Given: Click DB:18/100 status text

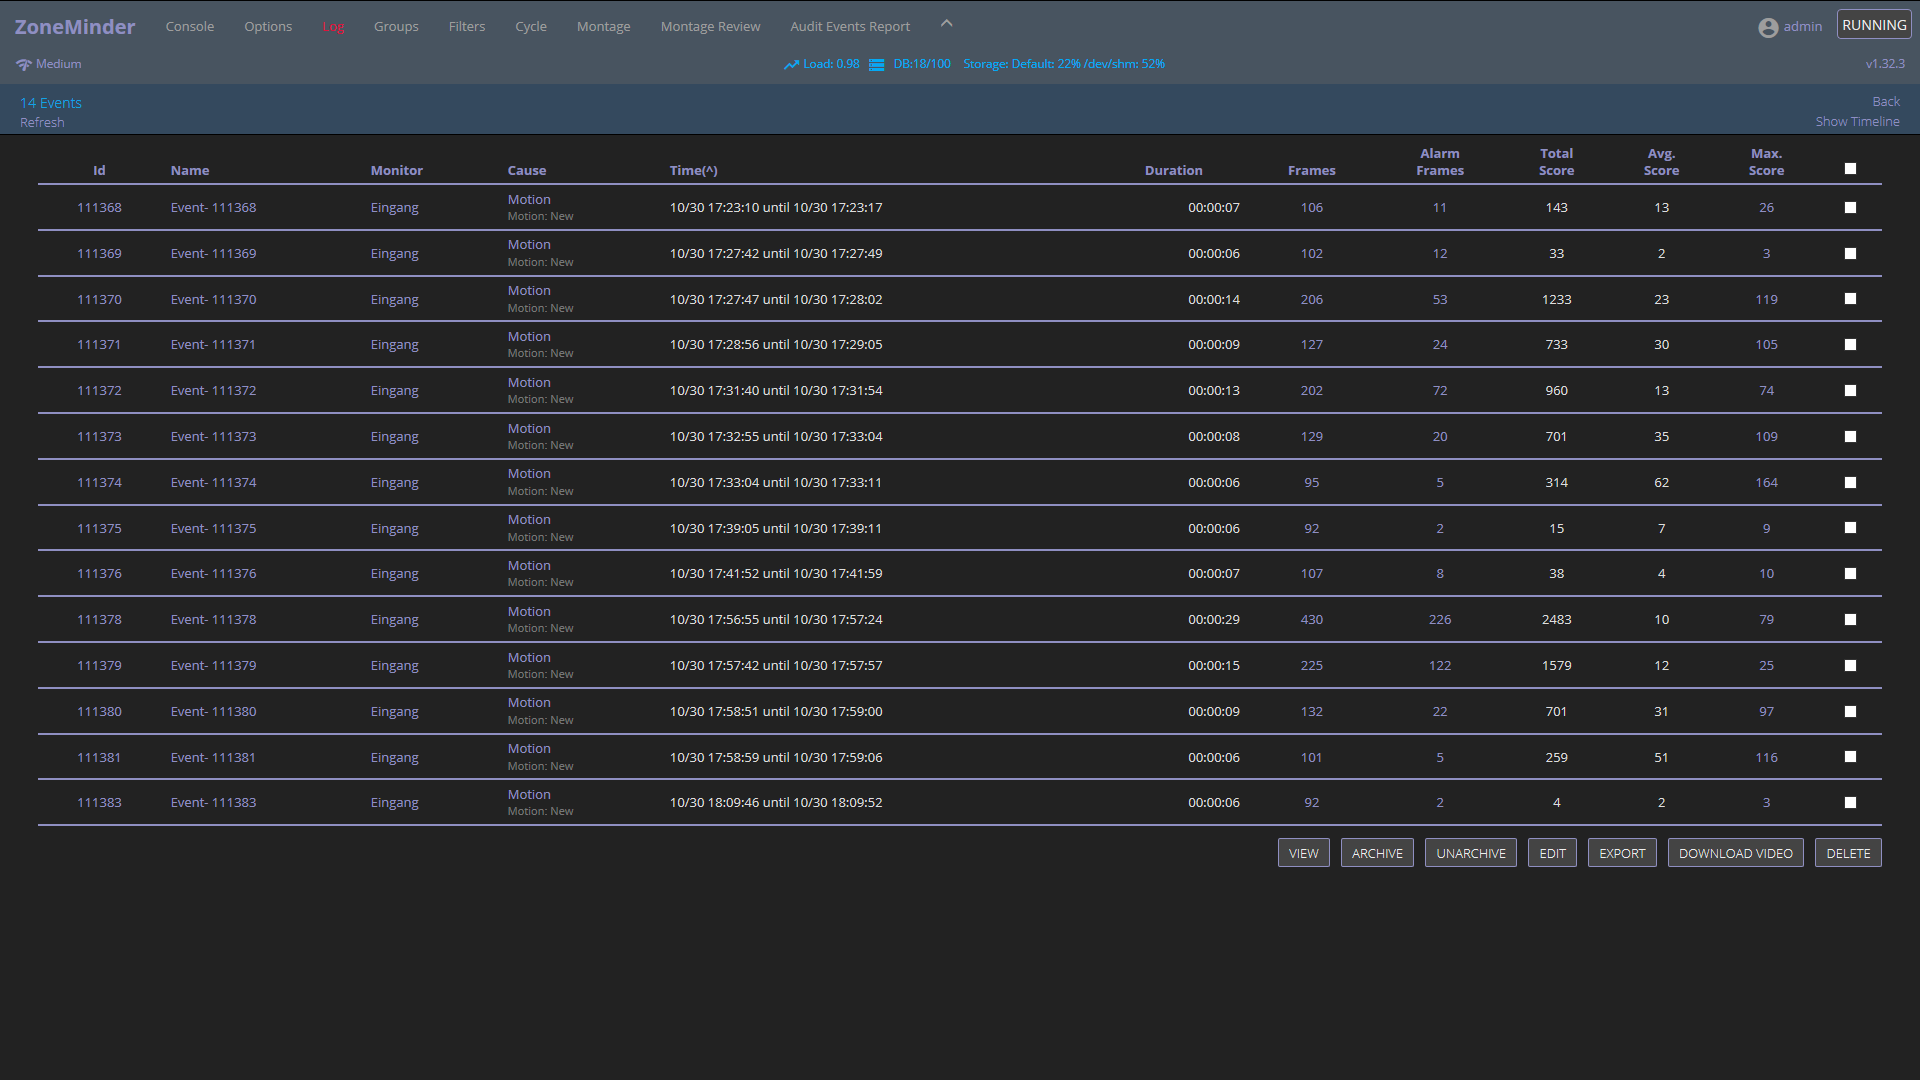Looking at the screenshot, I should tap(922, 64).
